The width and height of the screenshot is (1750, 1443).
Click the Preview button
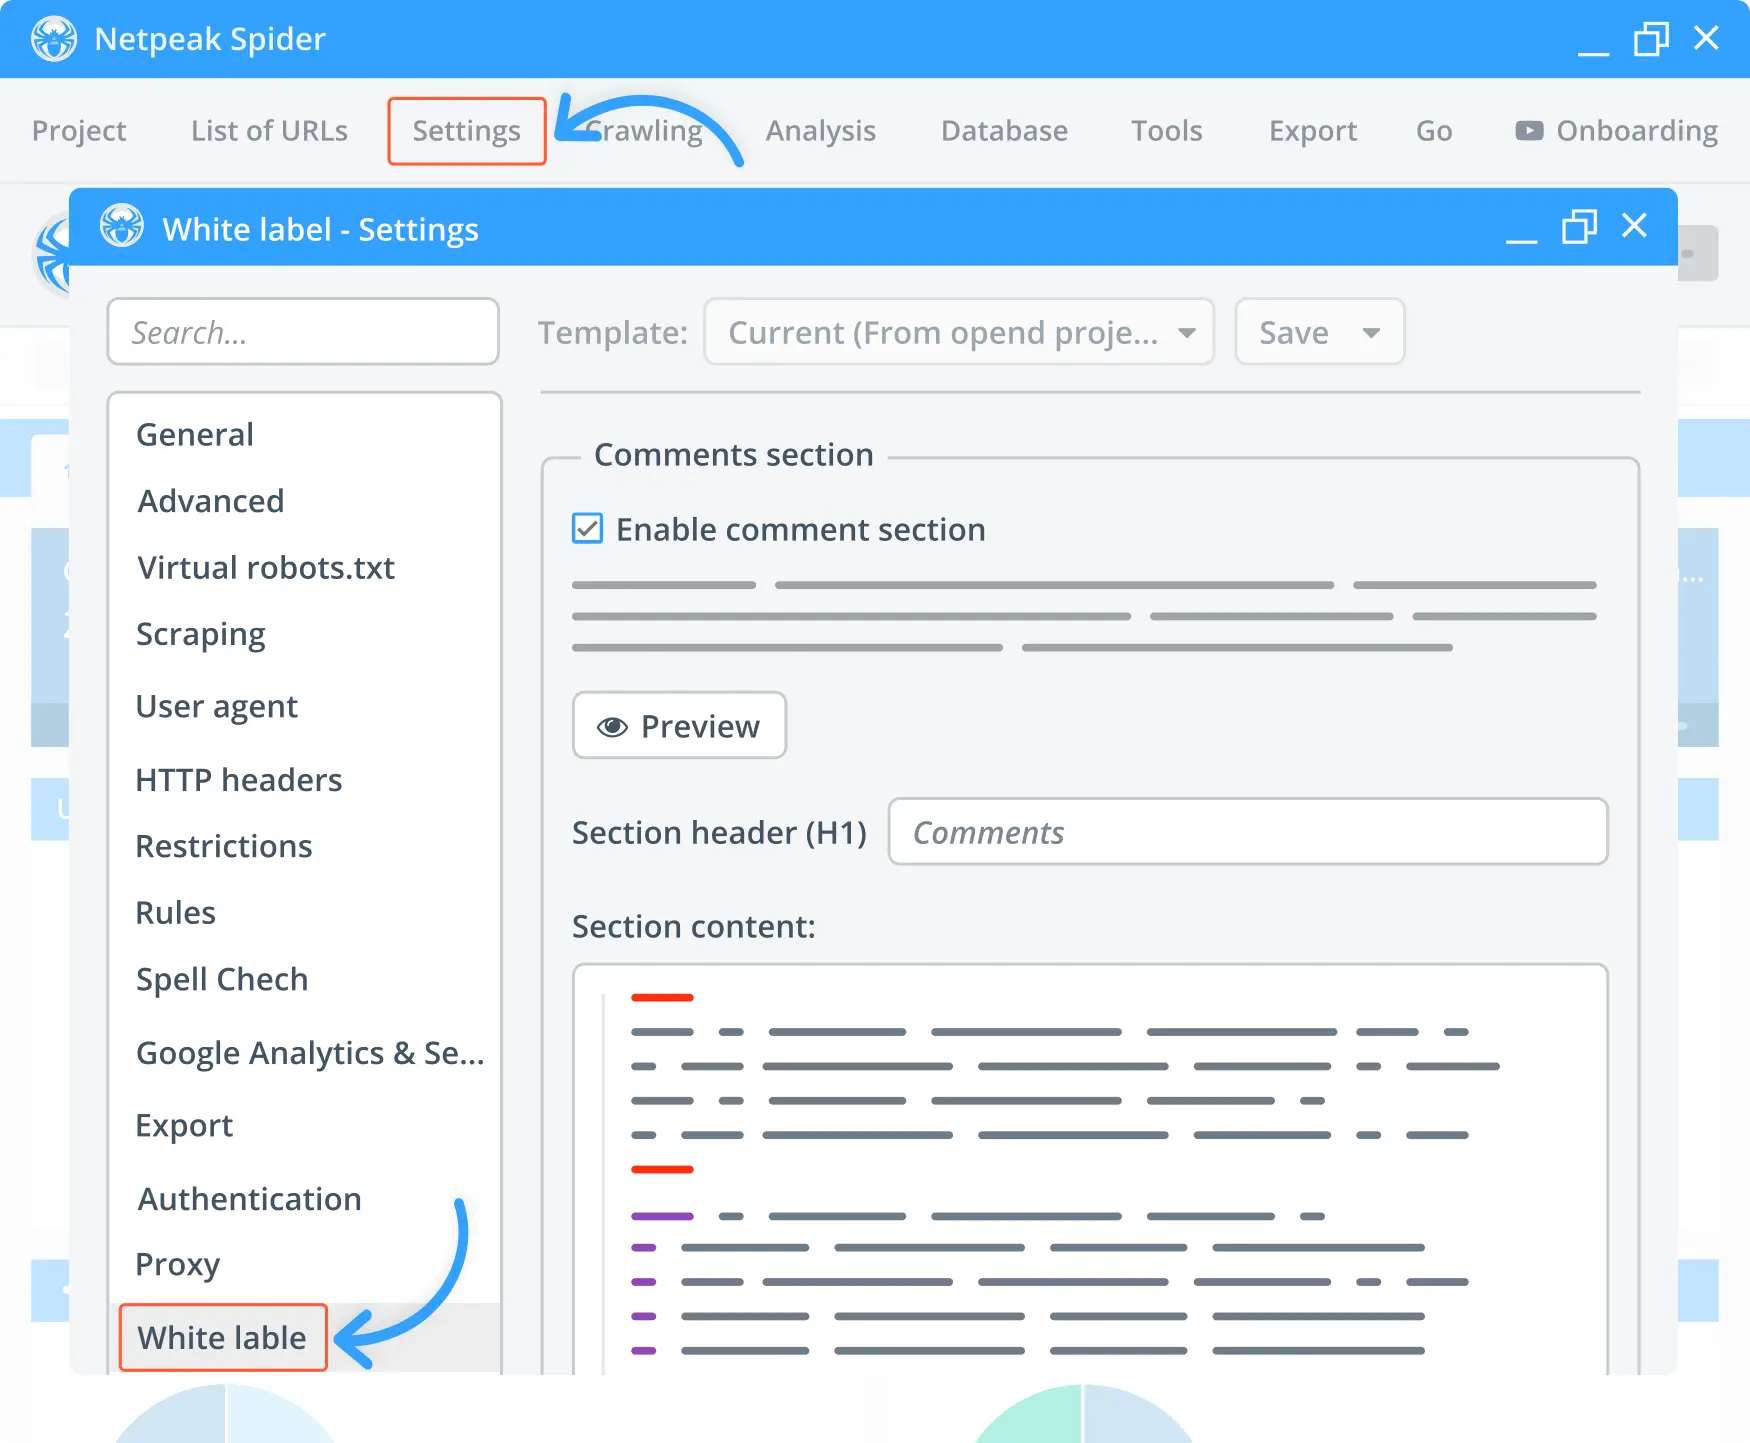pos(679,725)
